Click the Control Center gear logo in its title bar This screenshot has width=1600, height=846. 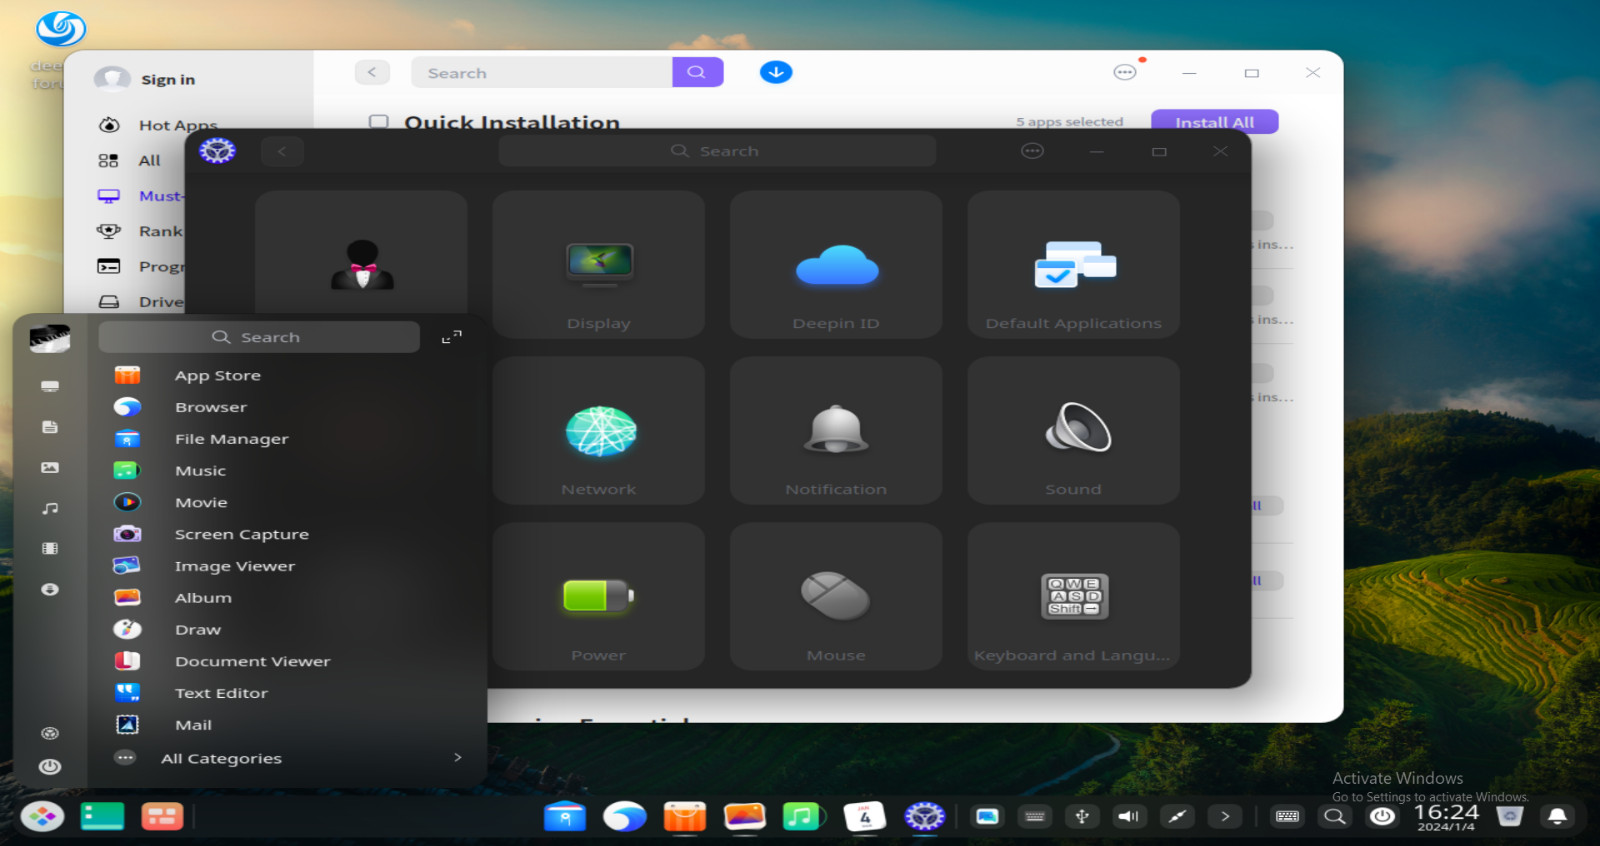217,151
